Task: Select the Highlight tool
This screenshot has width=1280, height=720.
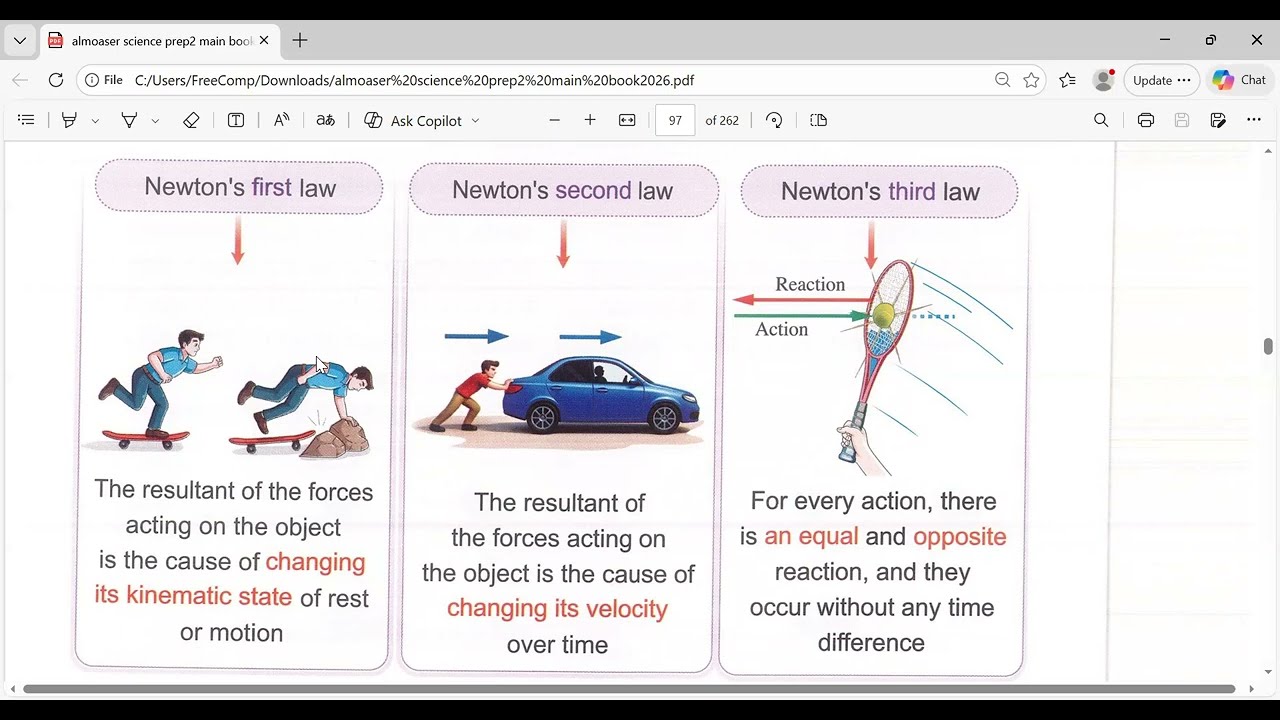Action: point(69,120)
